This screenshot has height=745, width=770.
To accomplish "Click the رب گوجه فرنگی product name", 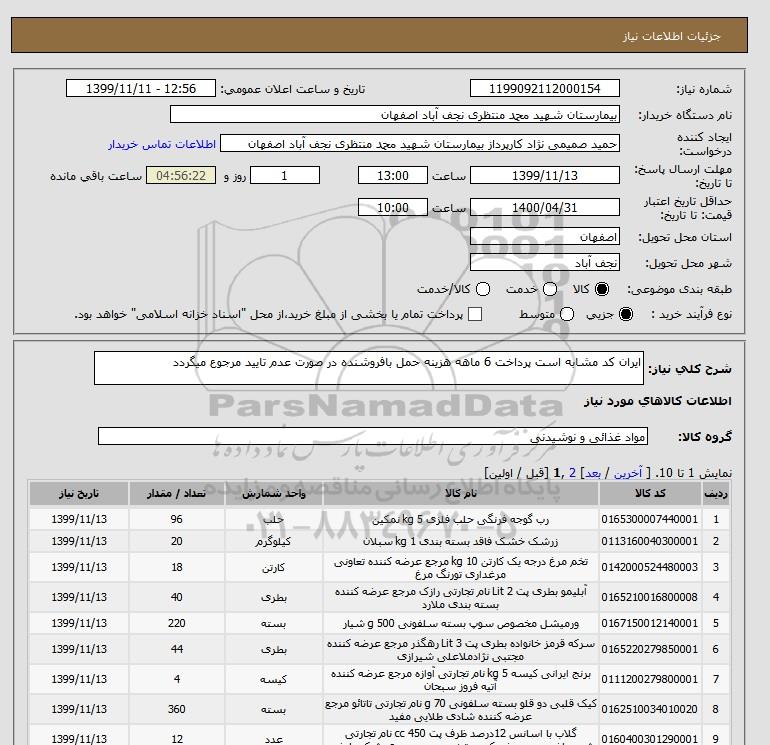I will (461, 520).
